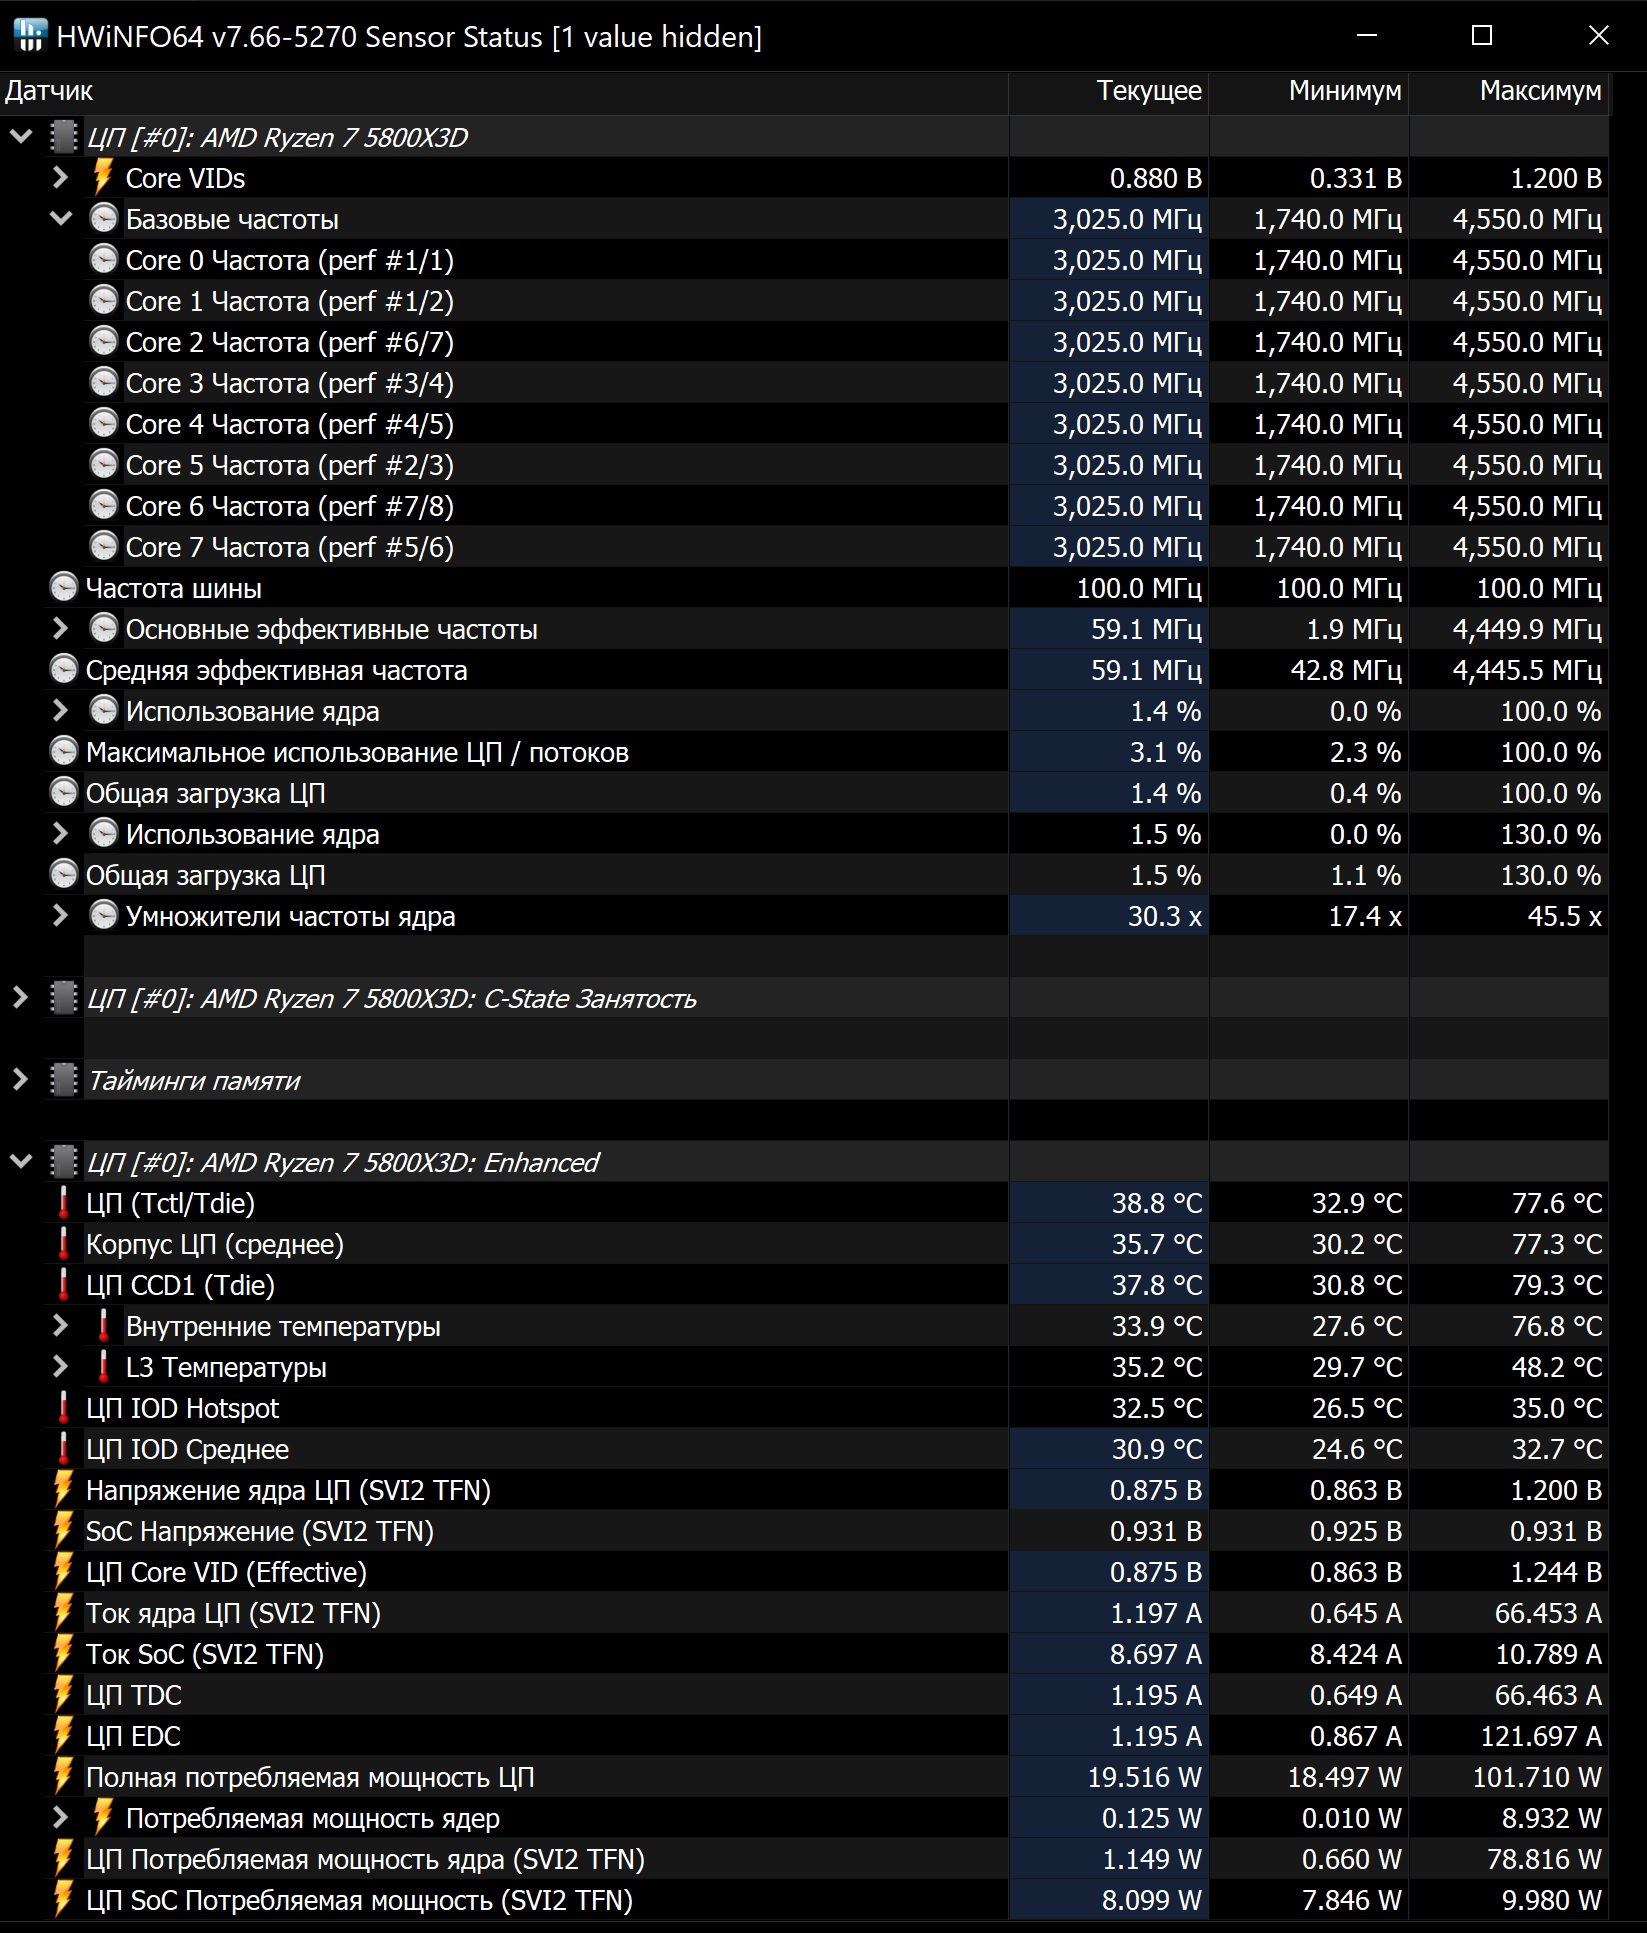The height and width of the screenshot is (1933, 1647).
Task: Select the clock icon of Core 0 Частота
Action: pyautogui.click(x=103, y=259)
